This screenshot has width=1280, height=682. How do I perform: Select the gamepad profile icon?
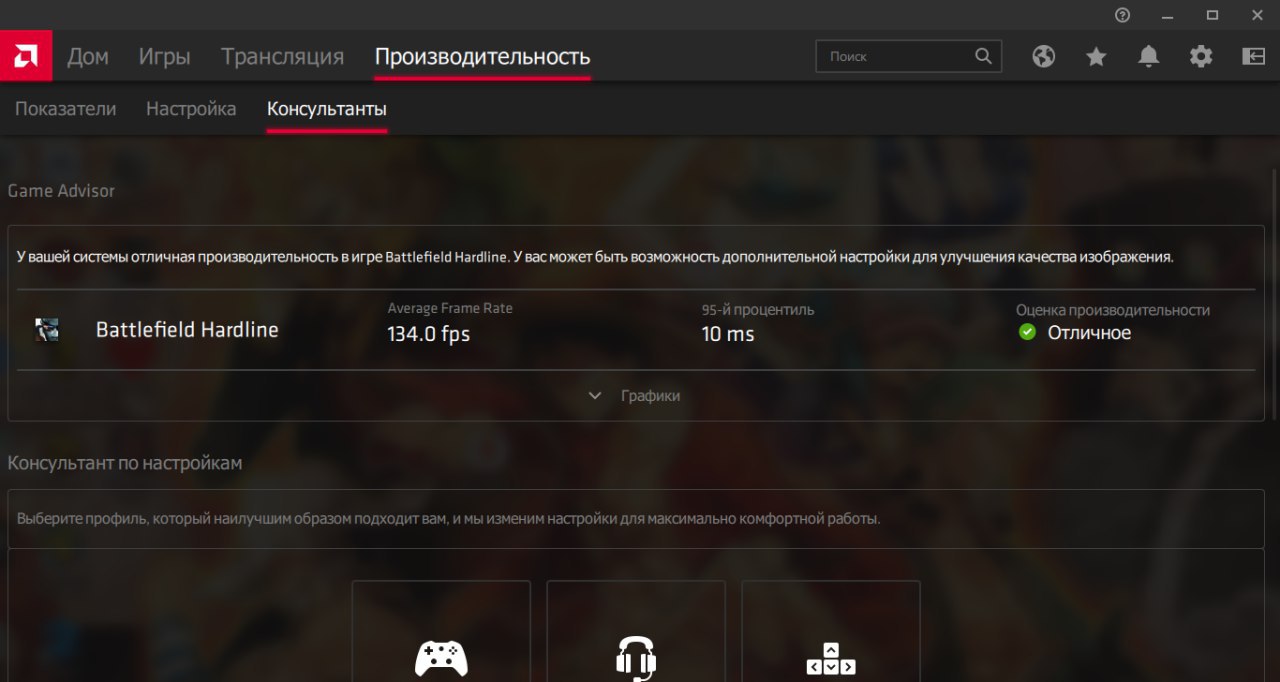pos(441,660)
